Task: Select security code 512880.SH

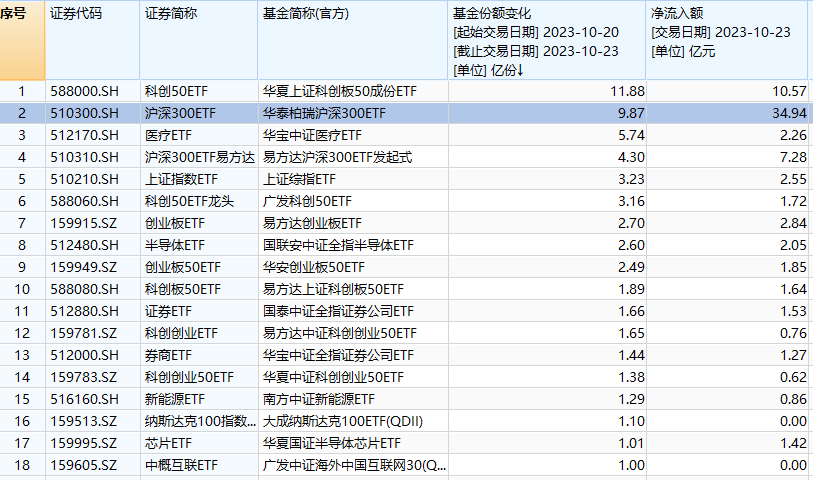Action: coord(85,312)
